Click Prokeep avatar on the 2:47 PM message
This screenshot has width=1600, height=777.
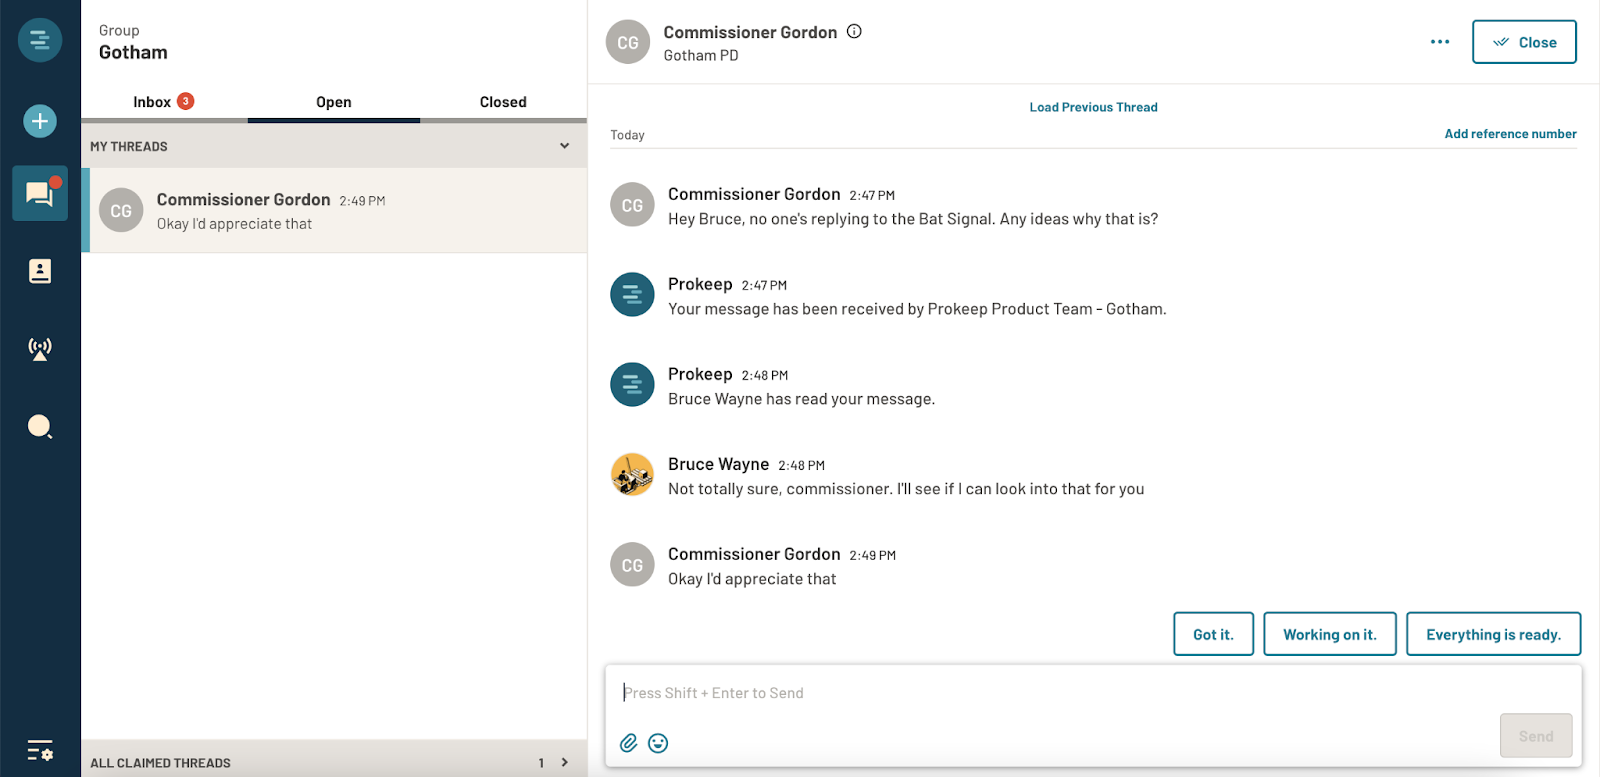[632, 295]
